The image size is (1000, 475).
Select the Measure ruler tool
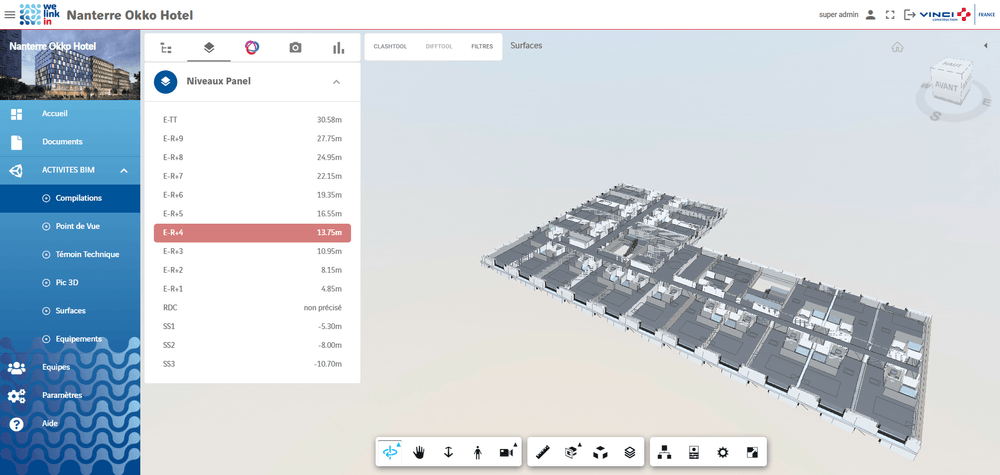point(543,452)
